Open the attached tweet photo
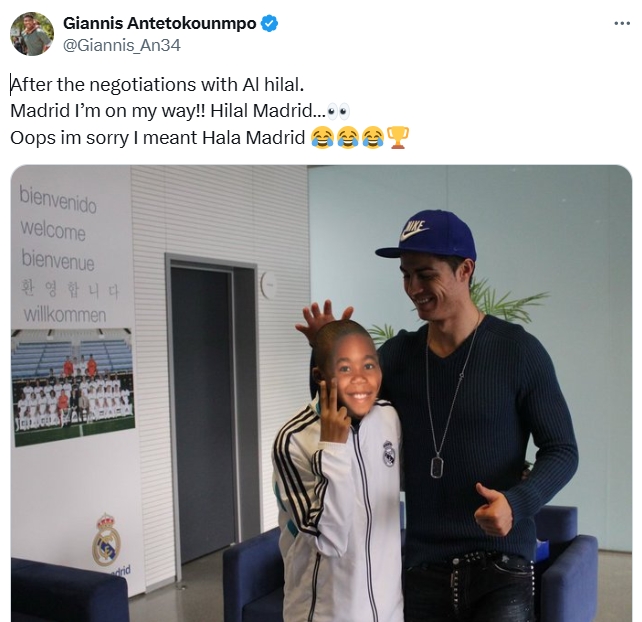This screenshot has height=622, width=642. (x=321, y=393)
